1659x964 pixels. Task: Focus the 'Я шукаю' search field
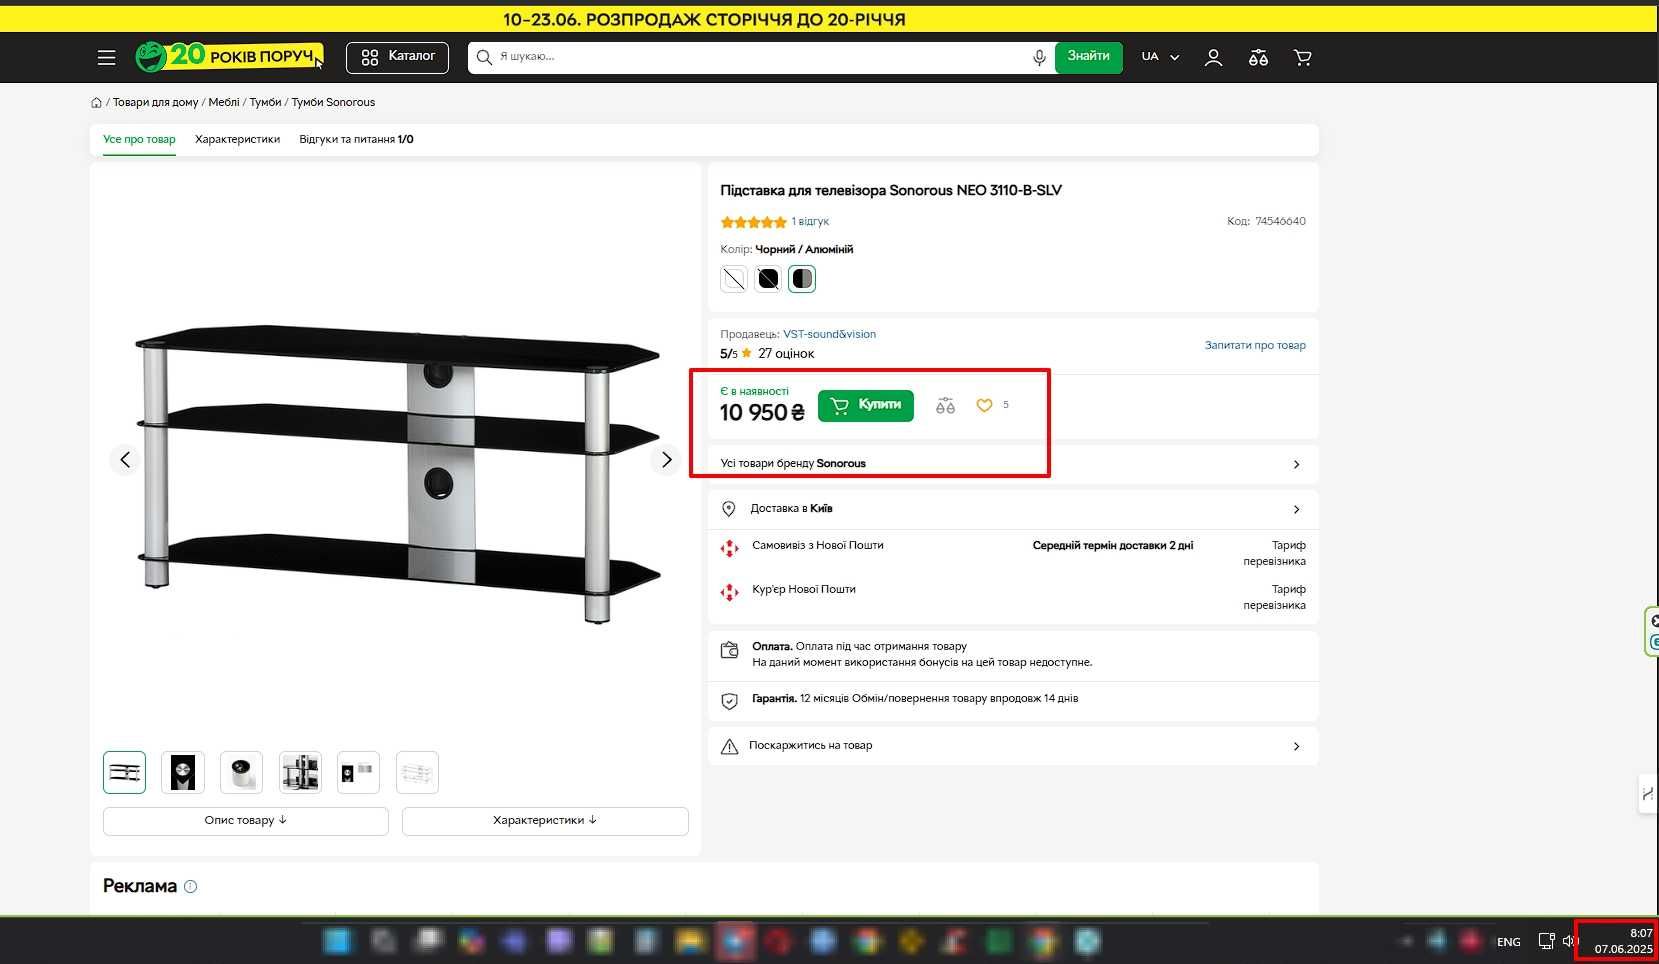point(760,57)
